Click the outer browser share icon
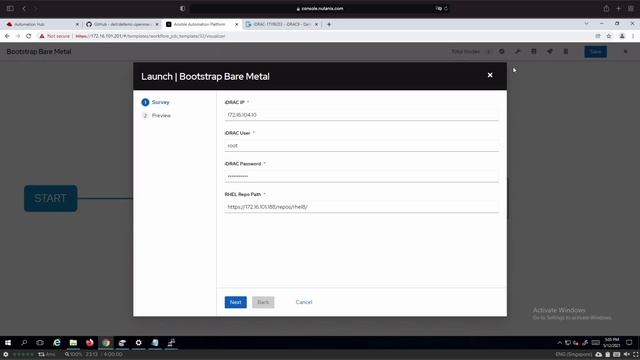The width and height of the screenshot is (640, 360). coord(606,8)
